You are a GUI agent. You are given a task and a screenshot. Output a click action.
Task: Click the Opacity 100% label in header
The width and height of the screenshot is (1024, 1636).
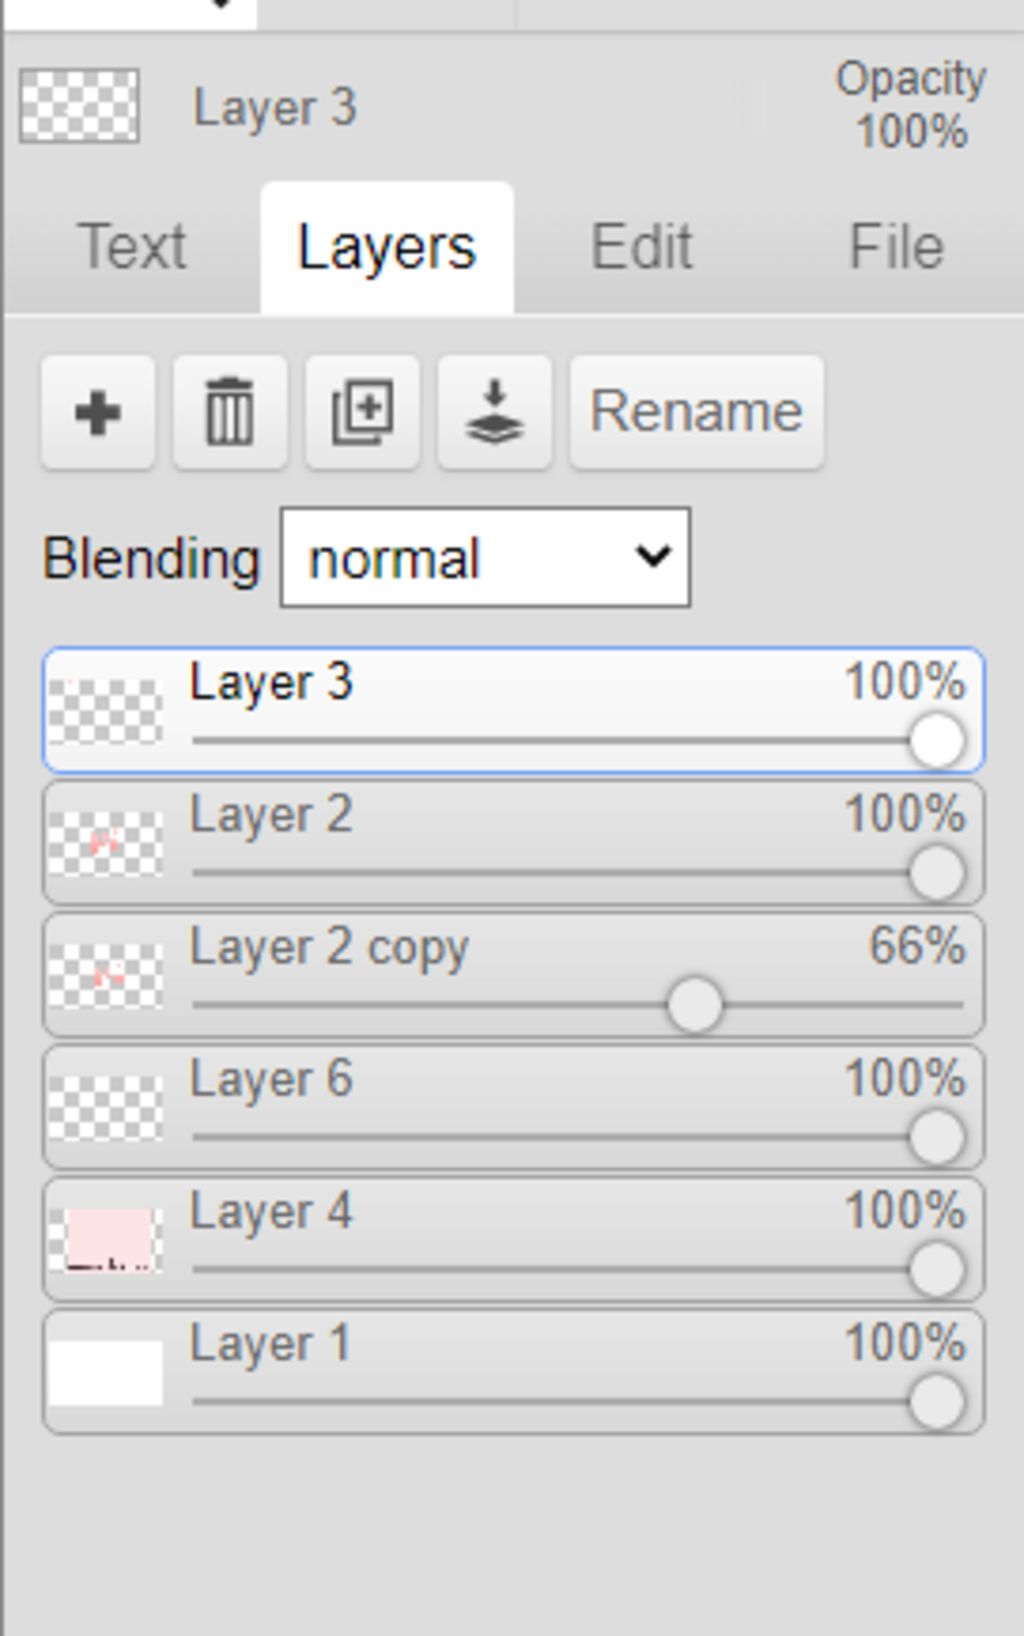click(911, 105)
